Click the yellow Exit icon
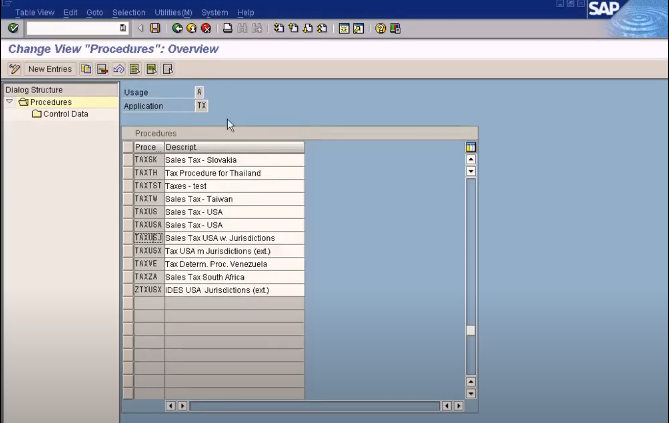669x423 pixels. (x=192, y=28)
